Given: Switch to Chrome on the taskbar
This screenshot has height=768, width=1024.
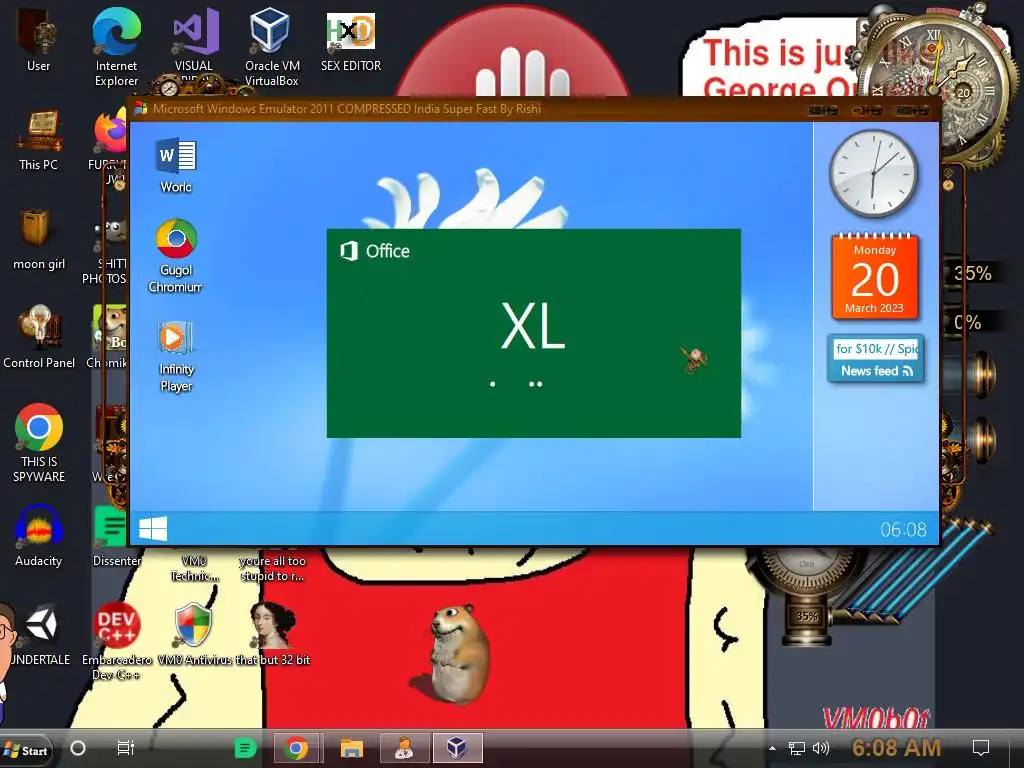Looking at the screenshot, I should pyautogui.click(x=296, y=748).
